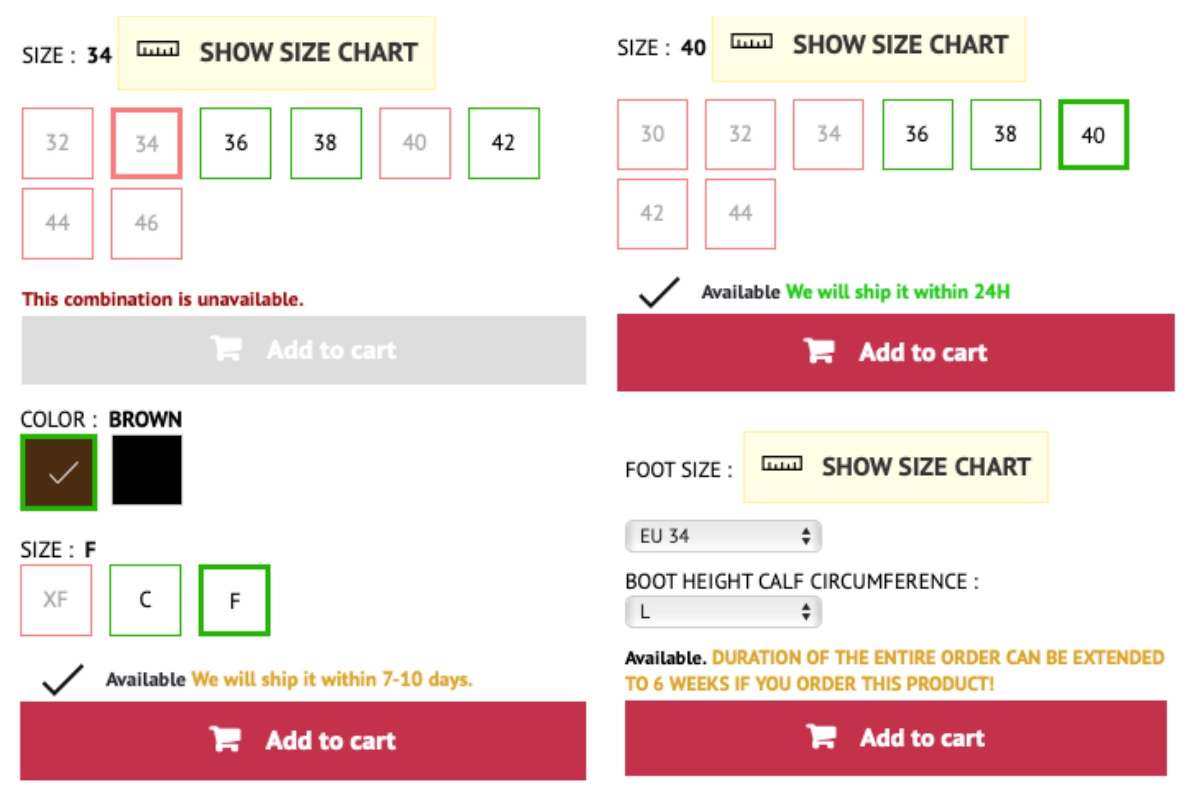Click ruler icon beside size 34 chart
1200x800 pixels.
pyautogui.click(x=158, y=50)
